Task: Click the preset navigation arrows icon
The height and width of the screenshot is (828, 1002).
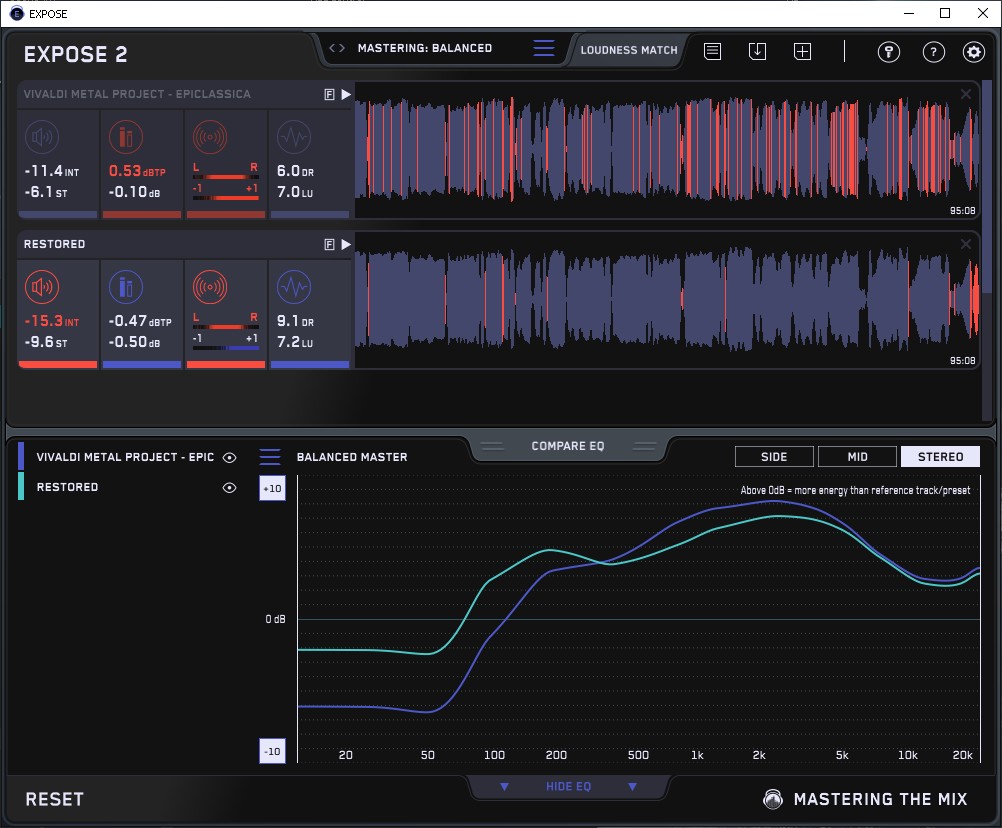Action: [337, 48]
